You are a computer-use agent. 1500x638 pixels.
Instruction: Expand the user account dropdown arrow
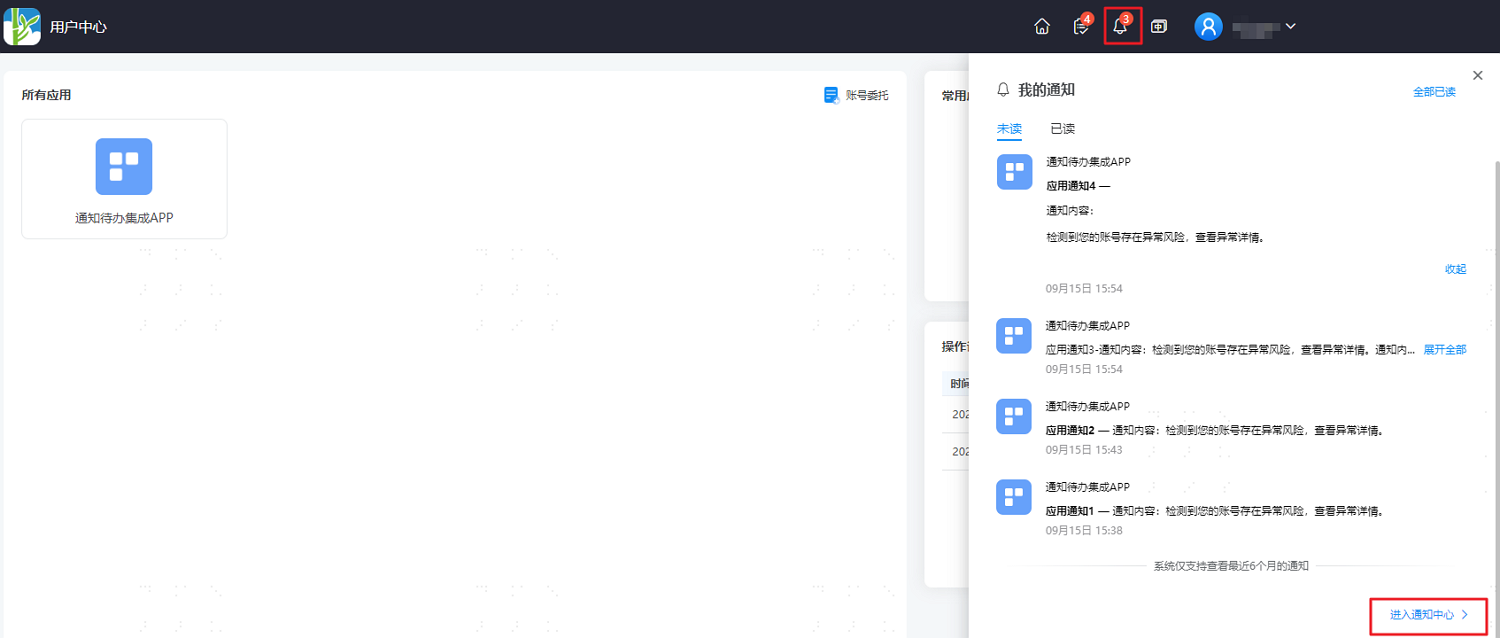[x=1290, y=27]
